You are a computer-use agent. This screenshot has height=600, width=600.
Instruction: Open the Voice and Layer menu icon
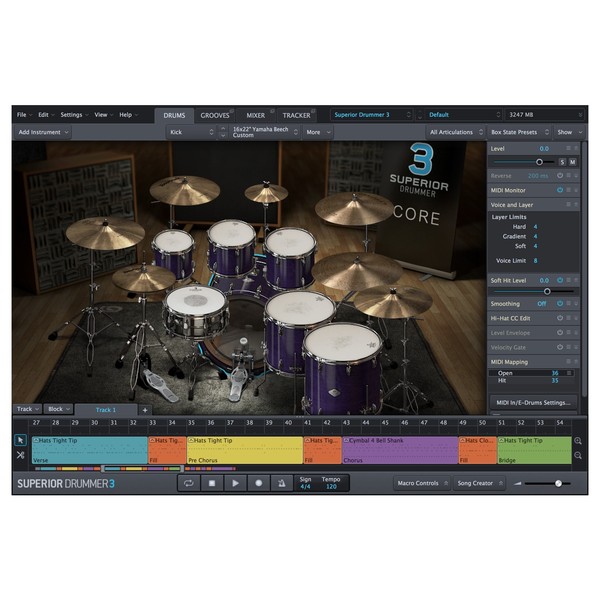pyautogui.click(x=569, y=205)
